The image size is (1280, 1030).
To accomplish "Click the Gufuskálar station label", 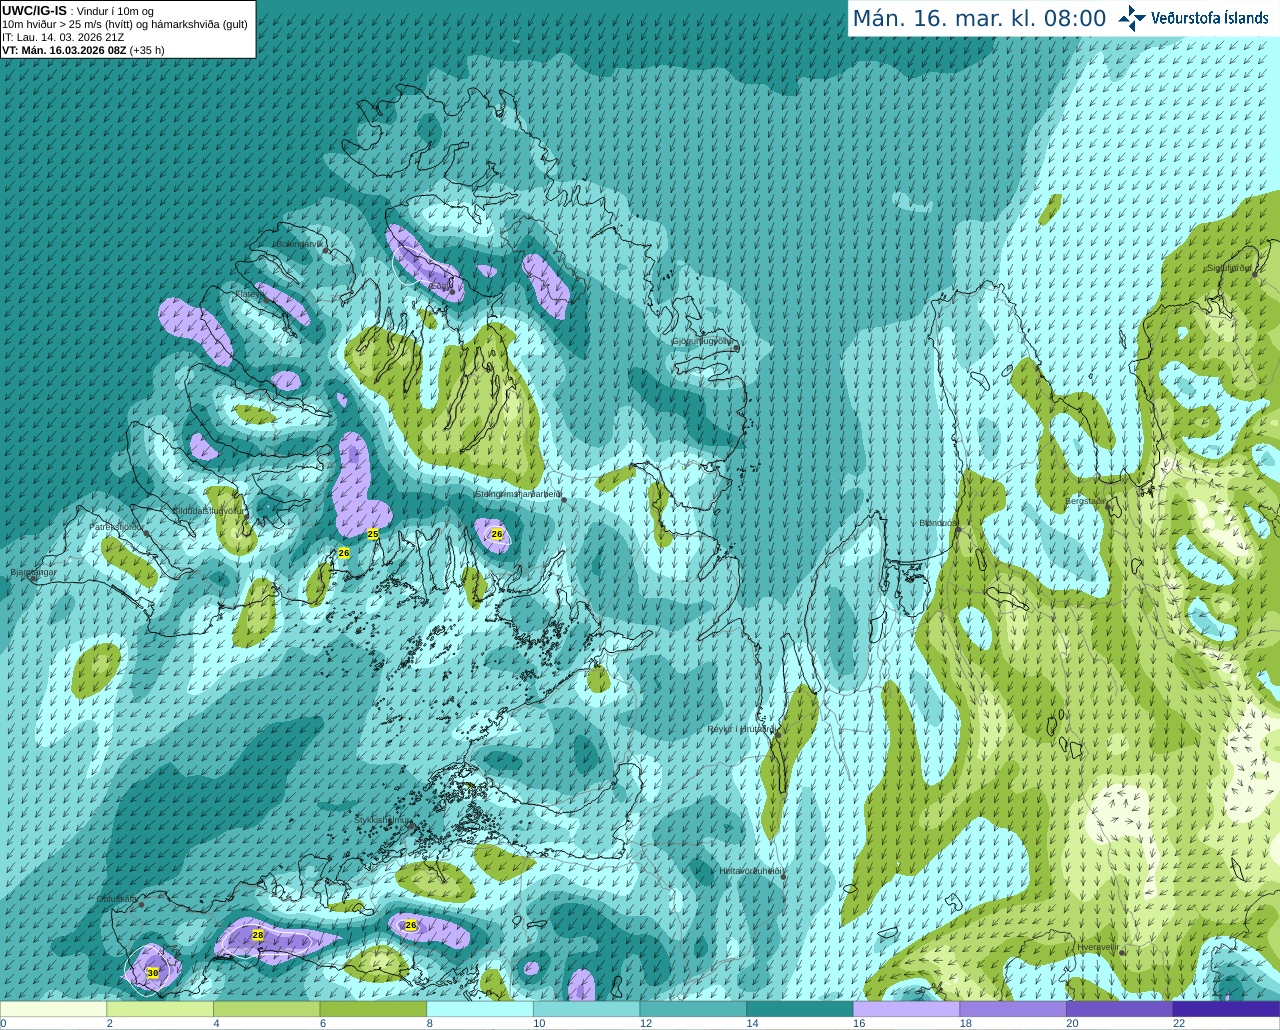I will pos(117,899).
